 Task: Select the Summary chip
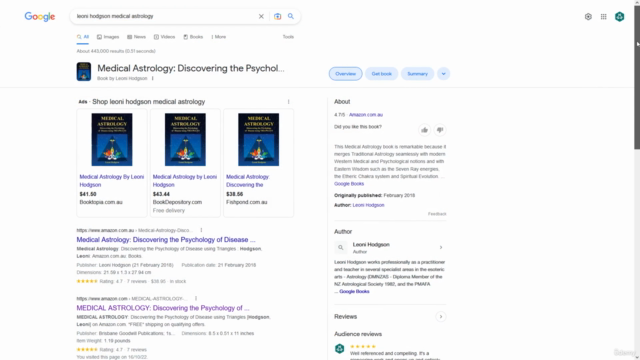pos(417,74)
